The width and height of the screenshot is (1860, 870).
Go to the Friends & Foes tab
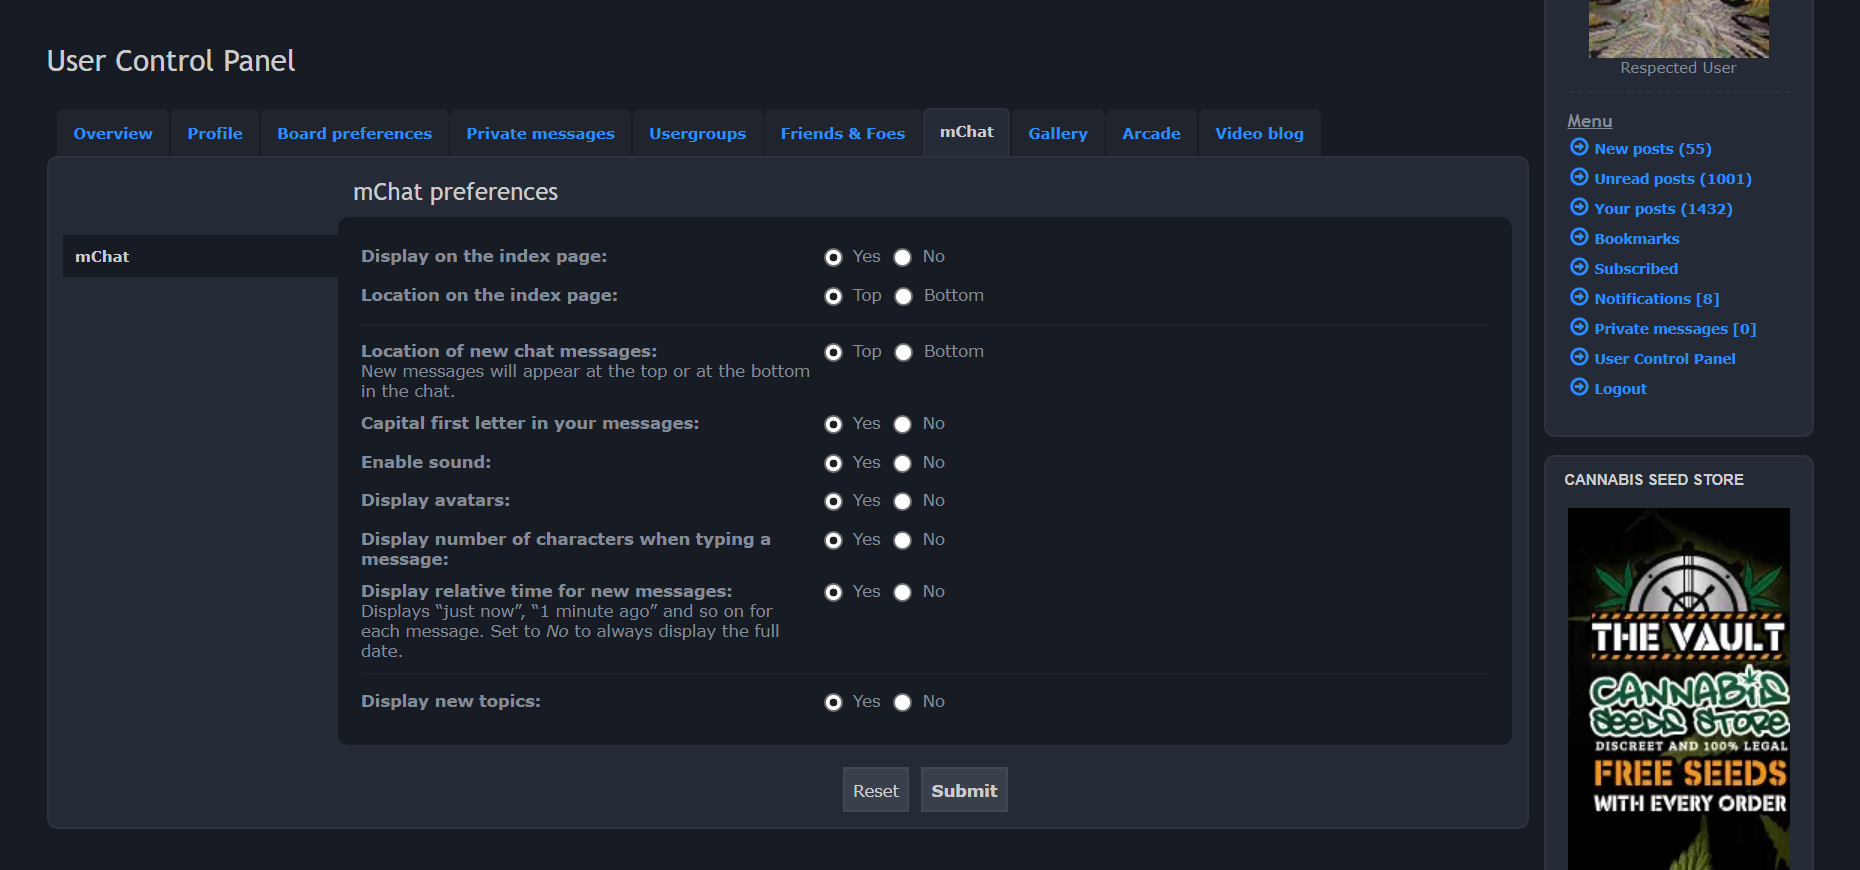click(842, 134)
